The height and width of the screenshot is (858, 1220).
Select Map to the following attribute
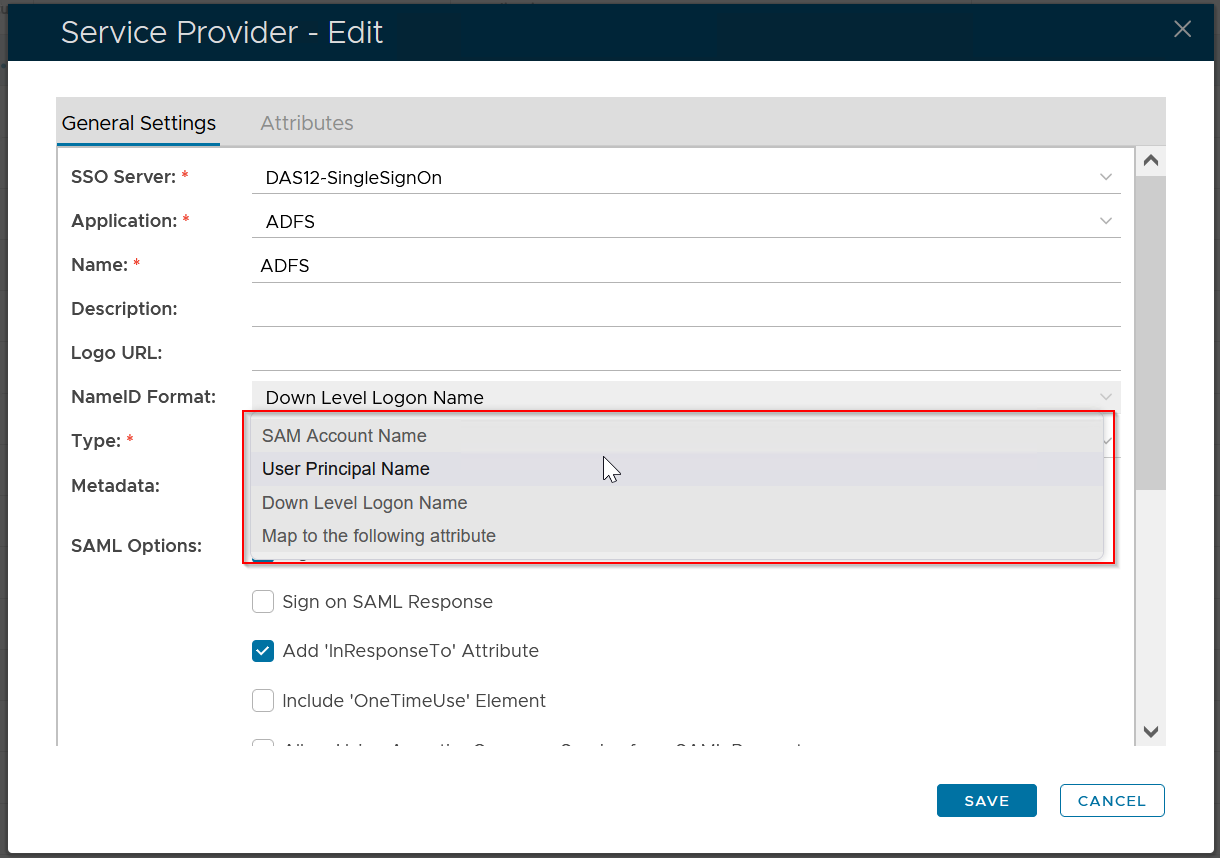coord(378,536)
